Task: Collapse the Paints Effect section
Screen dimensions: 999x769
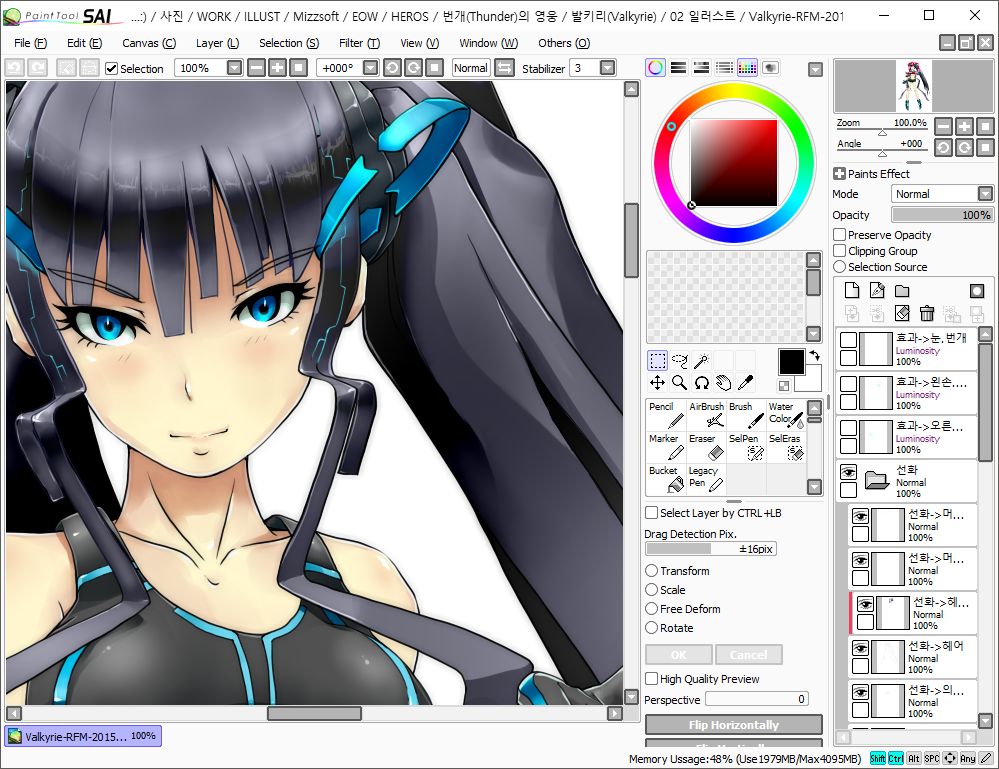Action: [840, 173]
